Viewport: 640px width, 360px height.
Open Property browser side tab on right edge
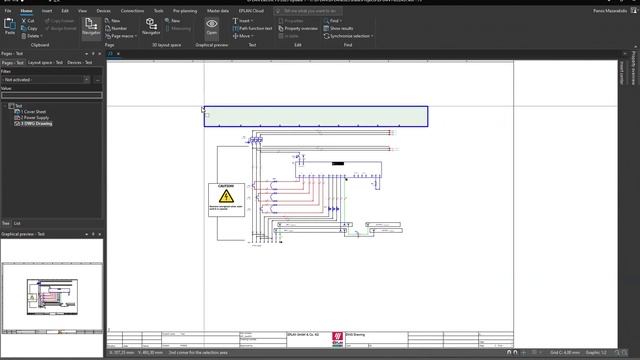(x=633, y=68)
